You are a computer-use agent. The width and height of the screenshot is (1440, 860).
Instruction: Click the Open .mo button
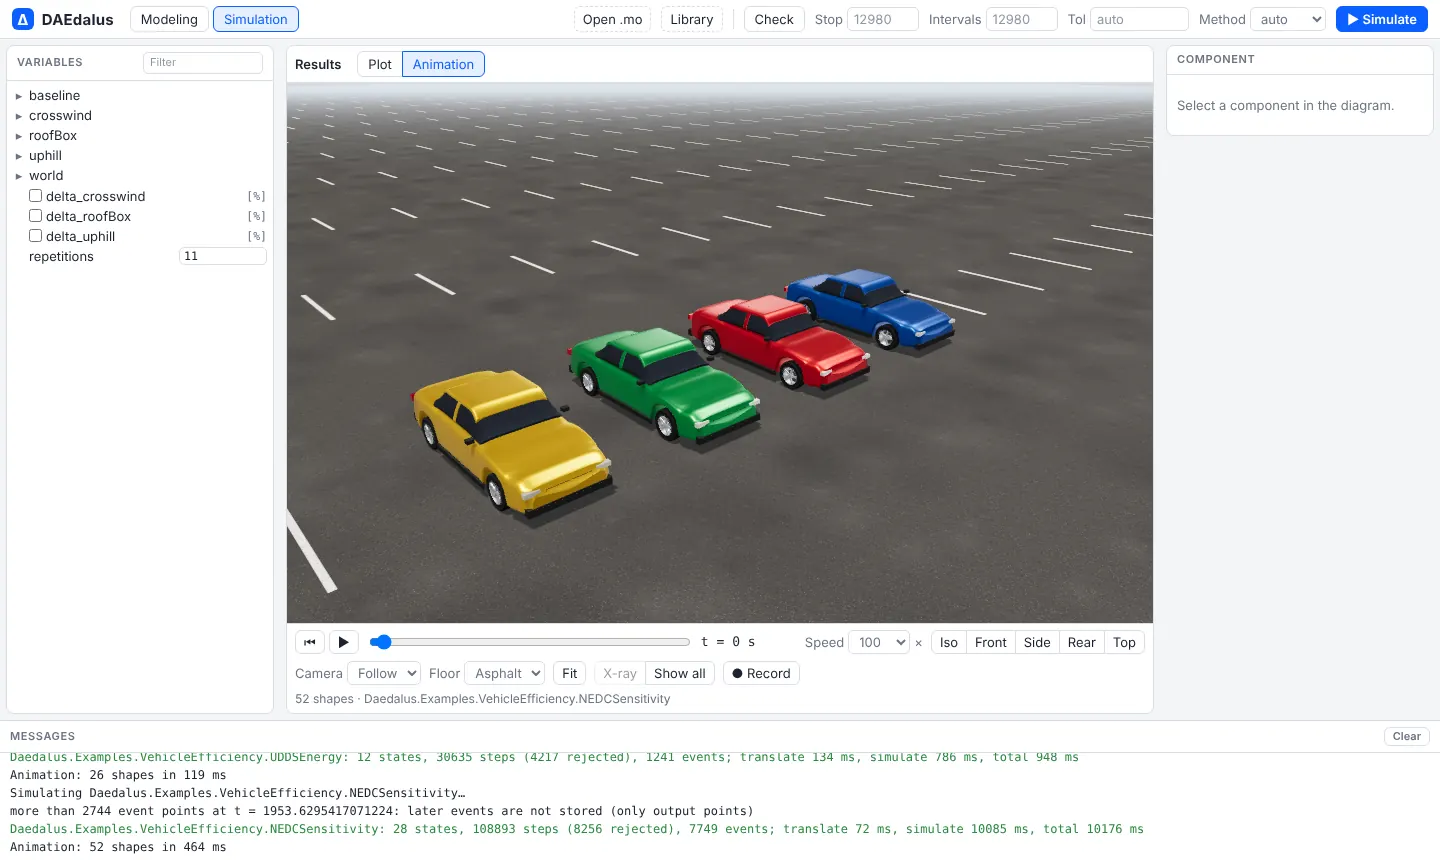(x=613, y=19)
